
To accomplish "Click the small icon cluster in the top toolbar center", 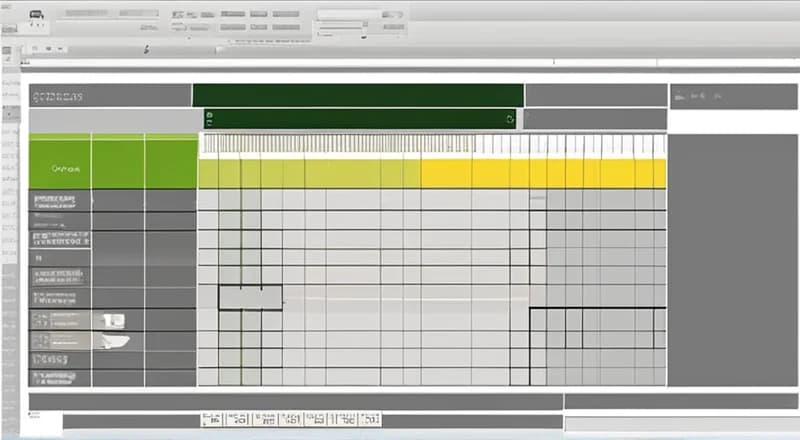I will click(x=183, y=16).
